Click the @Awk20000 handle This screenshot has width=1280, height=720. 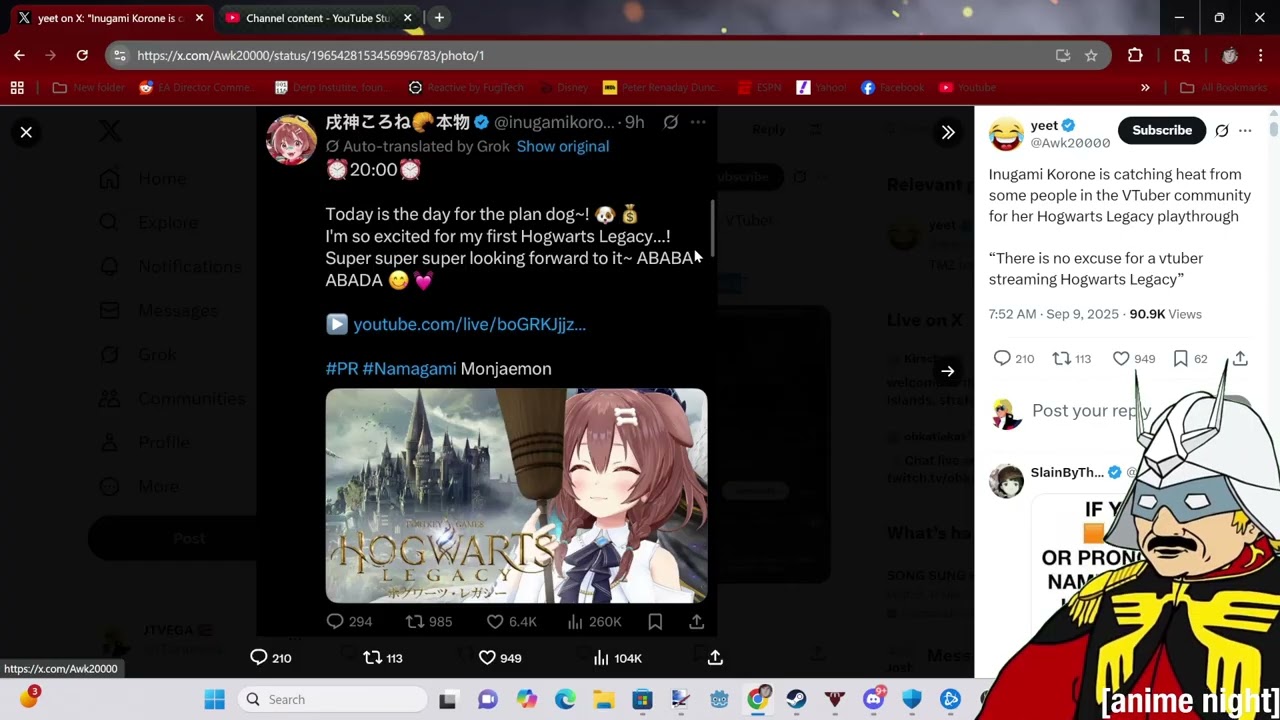click(1070, 143)
